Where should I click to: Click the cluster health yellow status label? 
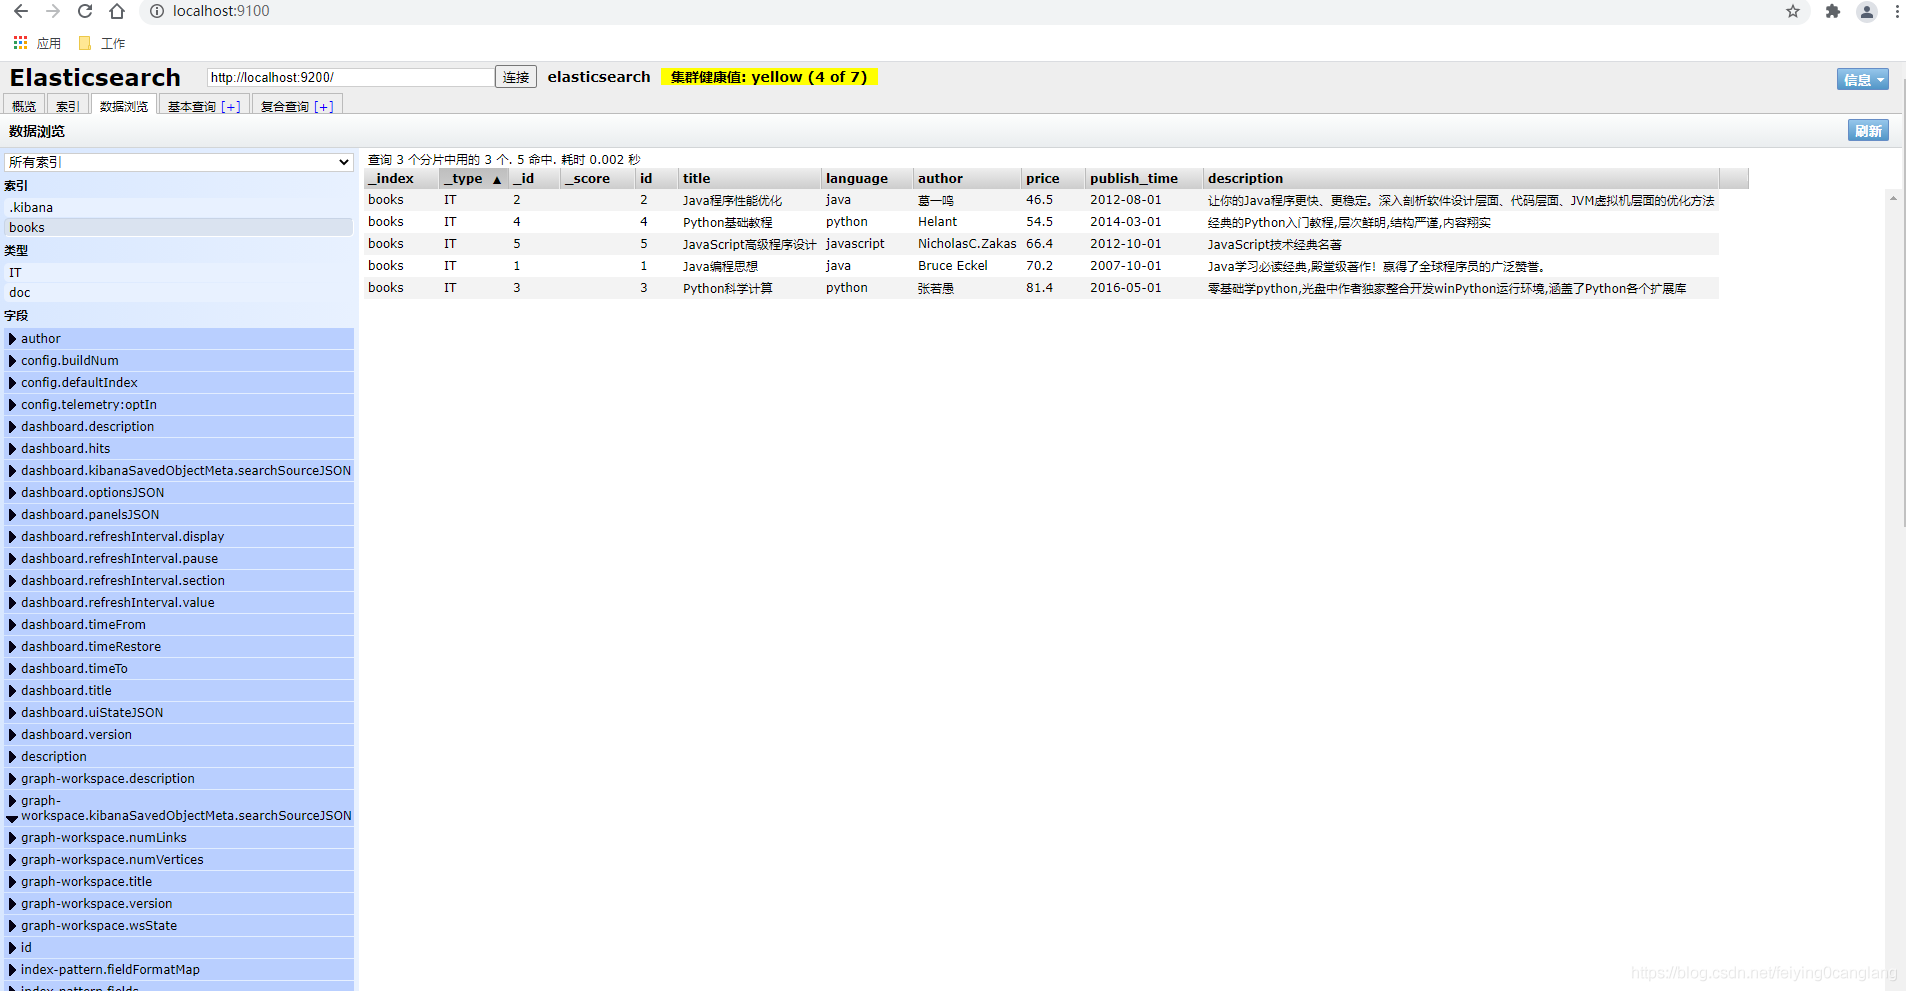tap(769, 77)
